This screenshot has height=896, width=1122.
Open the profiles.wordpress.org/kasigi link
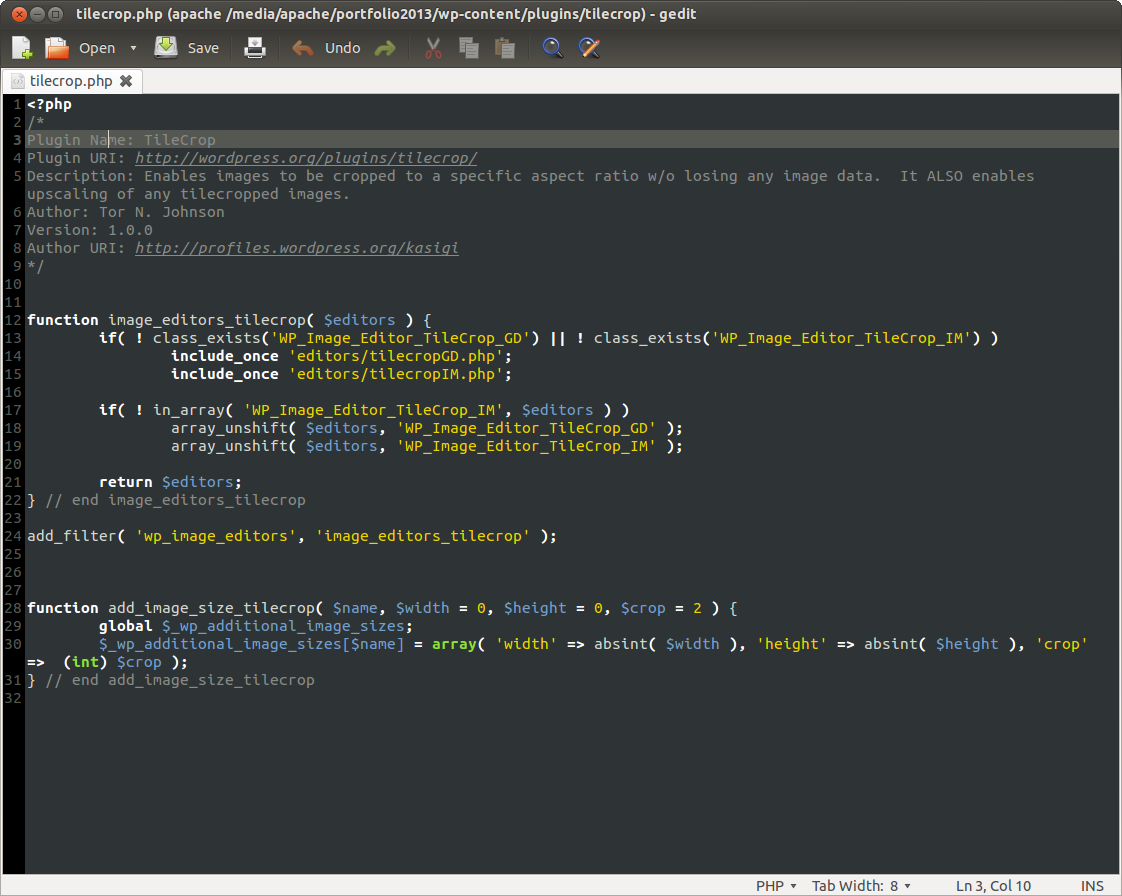[x=297, y=248]
